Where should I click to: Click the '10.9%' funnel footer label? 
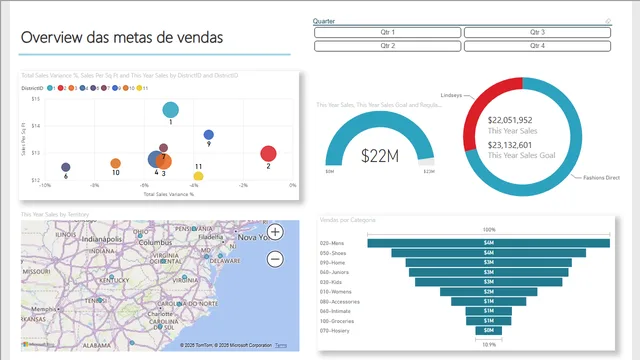[x=489, y=344]
